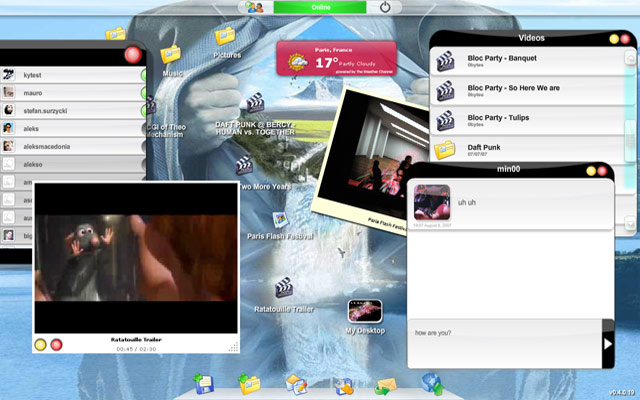This screenshot has width=640, height=400.
Task: Click the Paris weather widget
Action: tap(336, 58)
